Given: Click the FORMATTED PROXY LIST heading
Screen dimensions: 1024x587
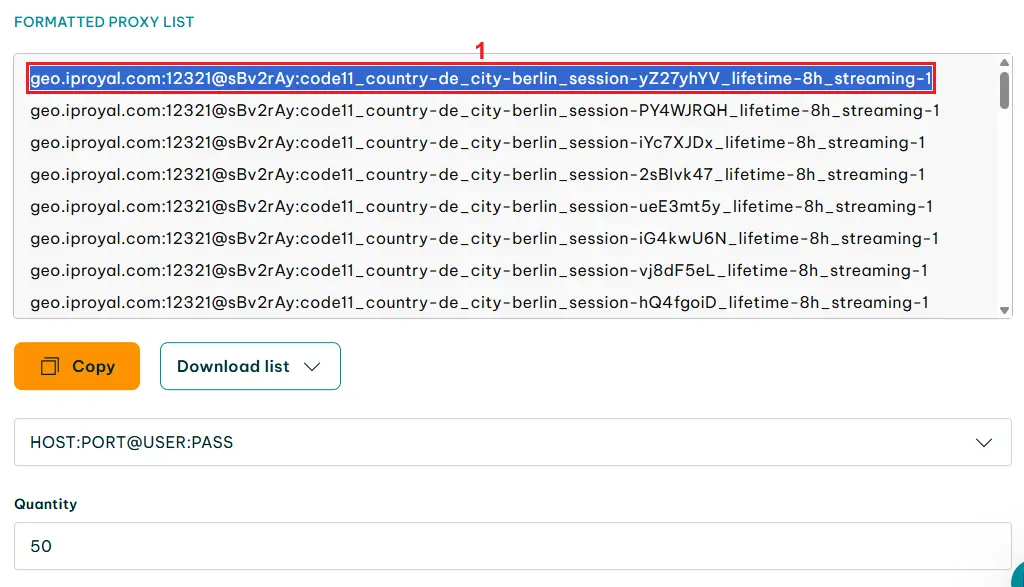Looking at the screenshot, I should coord(104,22).
